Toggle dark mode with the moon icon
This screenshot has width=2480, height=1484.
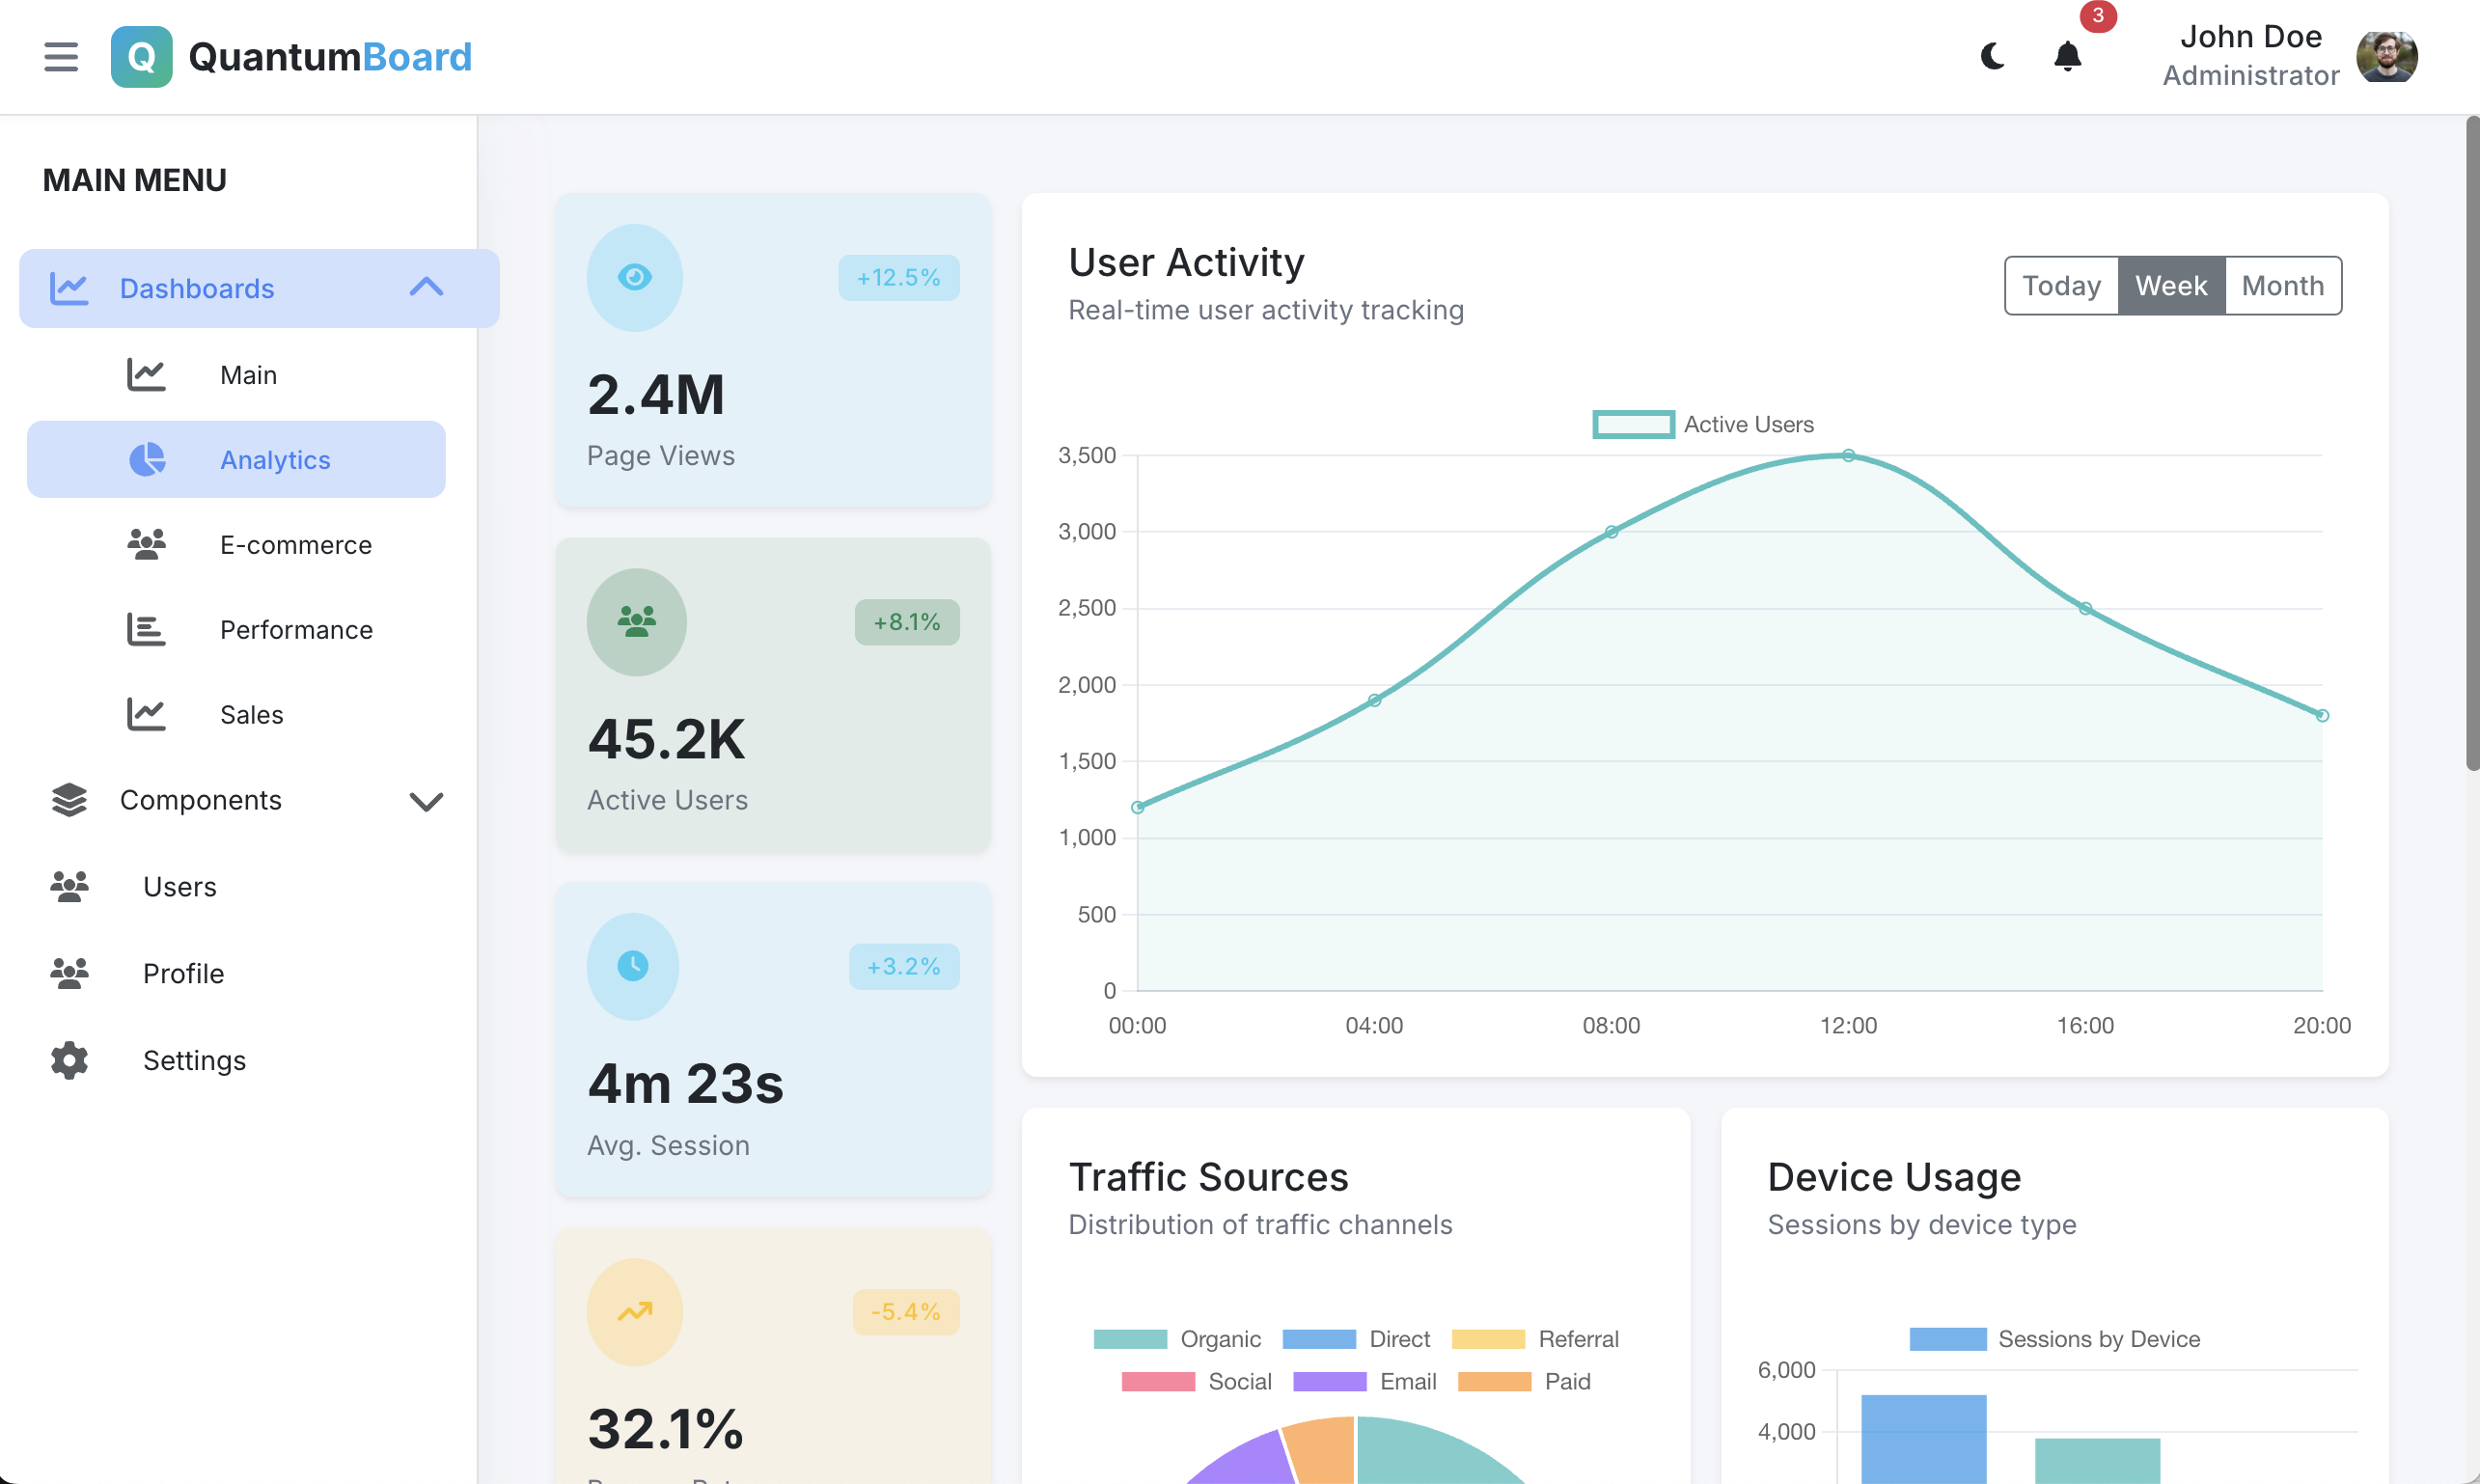[1993, 57]
